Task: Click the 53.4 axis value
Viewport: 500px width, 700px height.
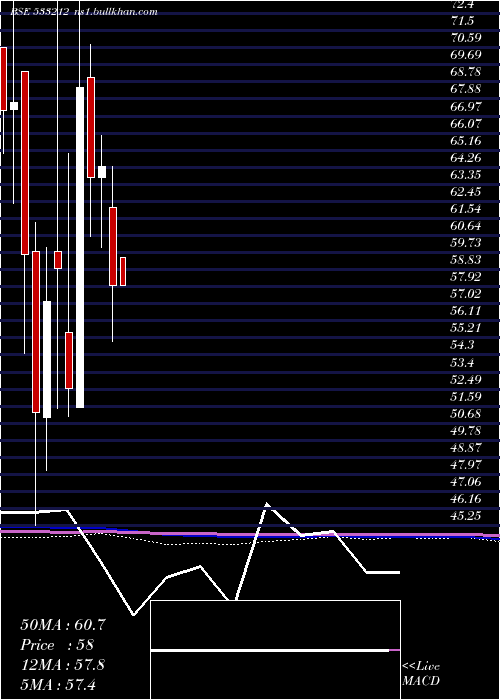Action: [x=464, y=362]
